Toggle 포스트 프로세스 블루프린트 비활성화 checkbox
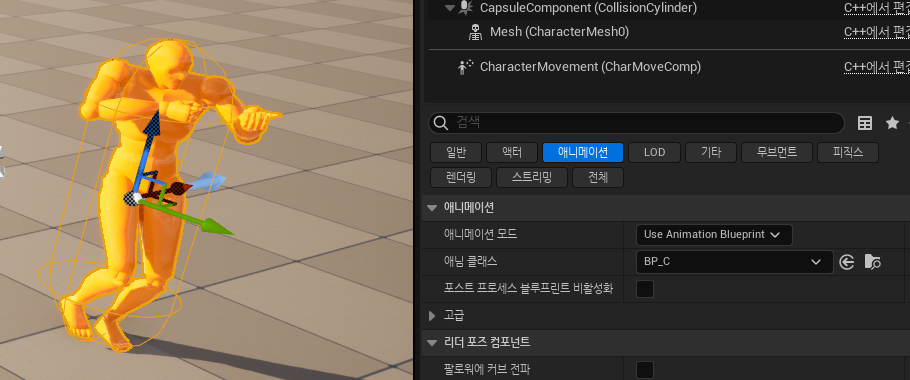This screenshot has height=380, width=910. (645, 288)
